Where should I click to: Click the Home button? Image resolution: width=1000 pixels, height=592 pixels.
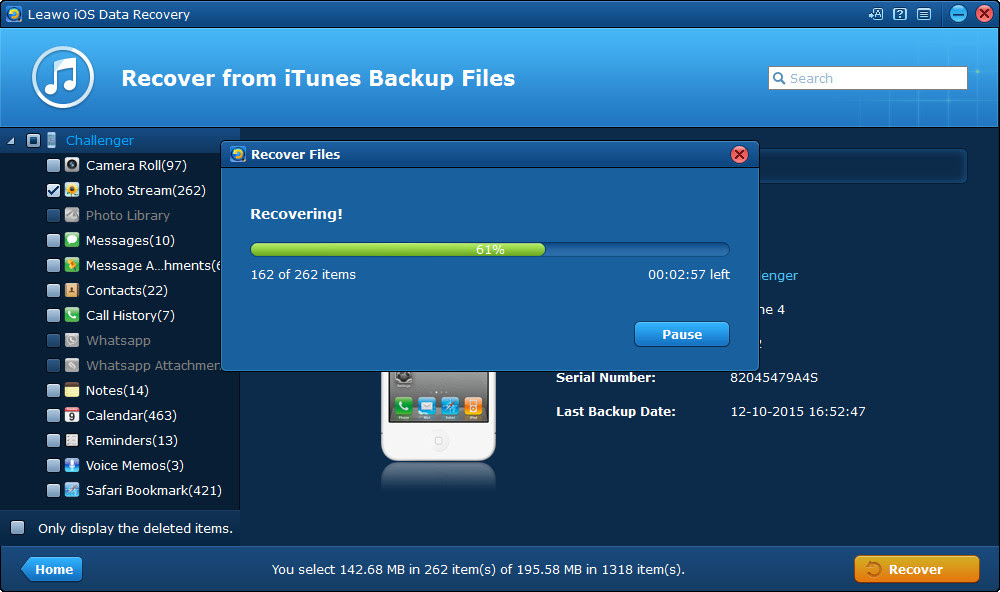pos(52,569)
